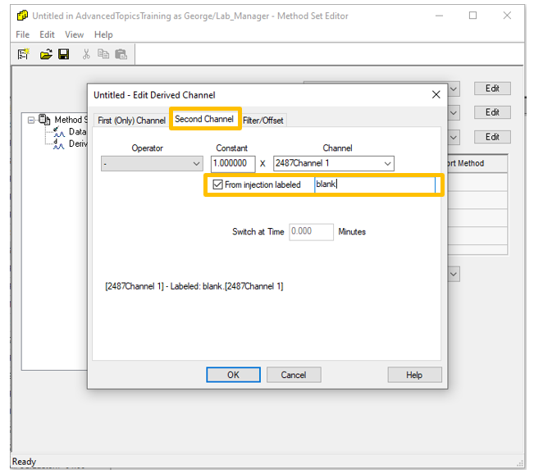Select the Derived channel tree item
The height and width of the screenshot is (474, 534).
pos(69,144)
